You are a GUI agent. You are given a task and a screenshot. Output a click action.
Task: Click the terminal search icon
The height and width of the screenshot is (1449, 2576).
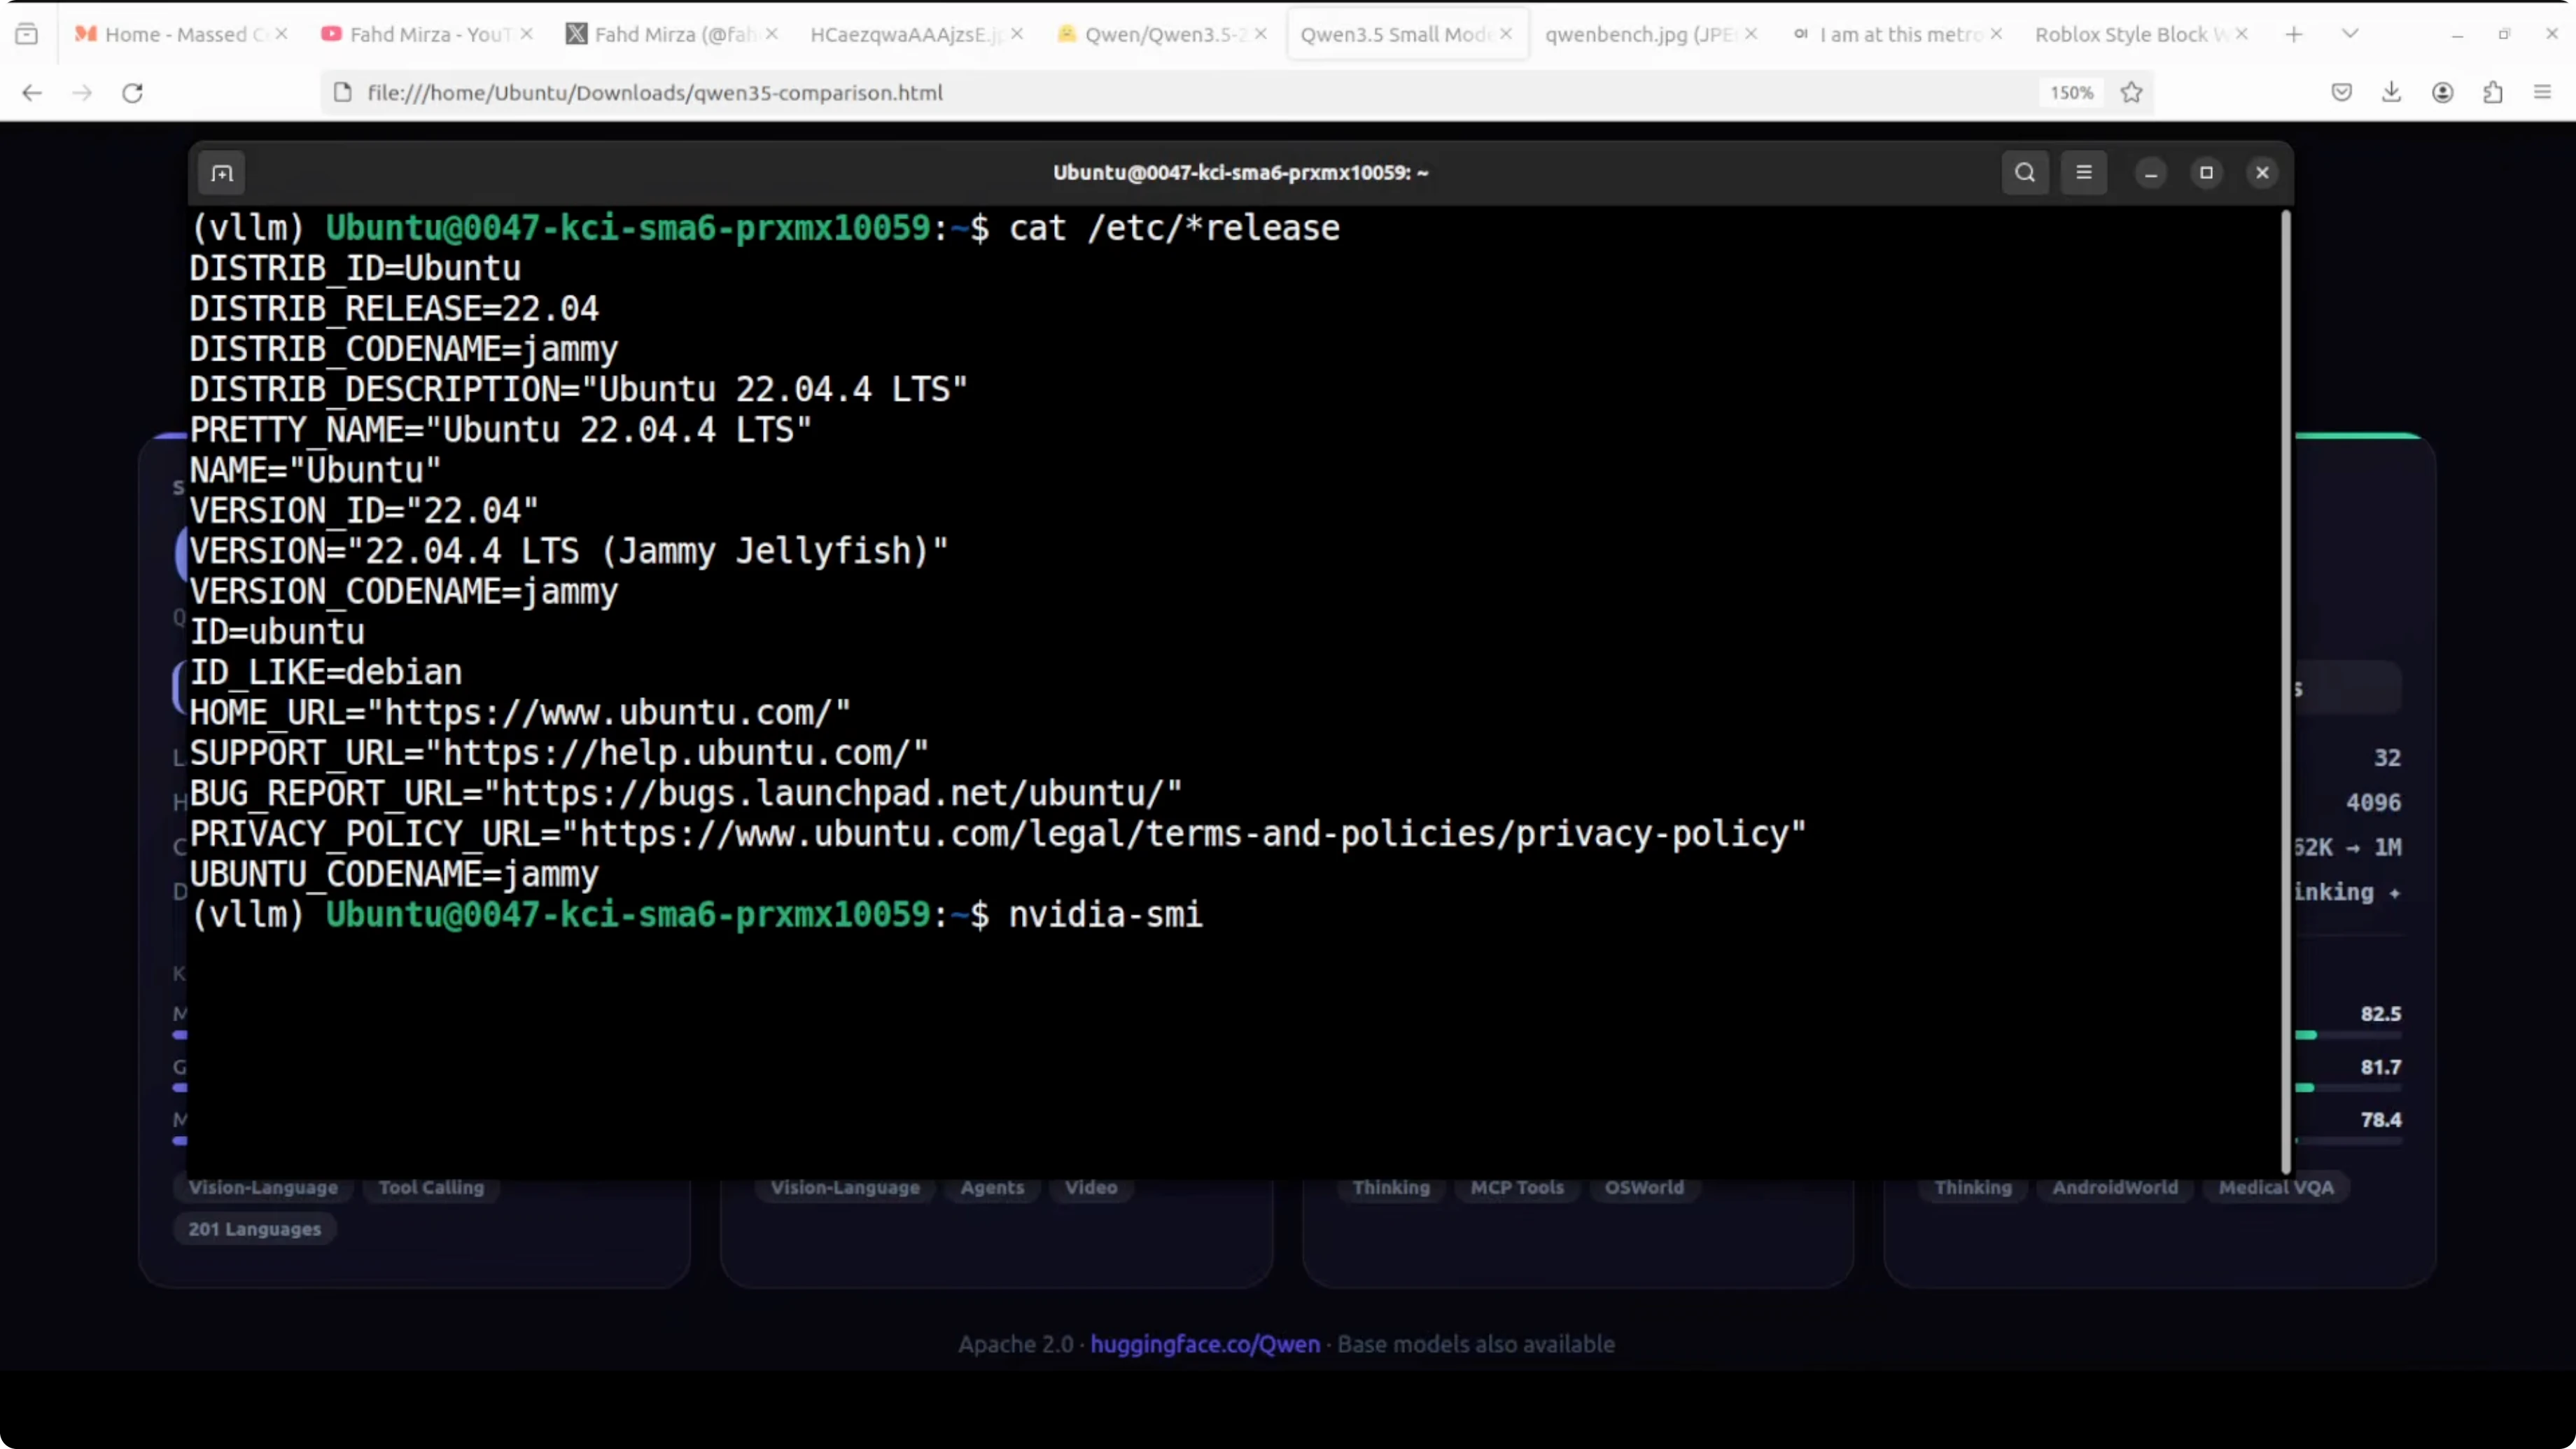pyautogui.click(x=2025, y=173)
